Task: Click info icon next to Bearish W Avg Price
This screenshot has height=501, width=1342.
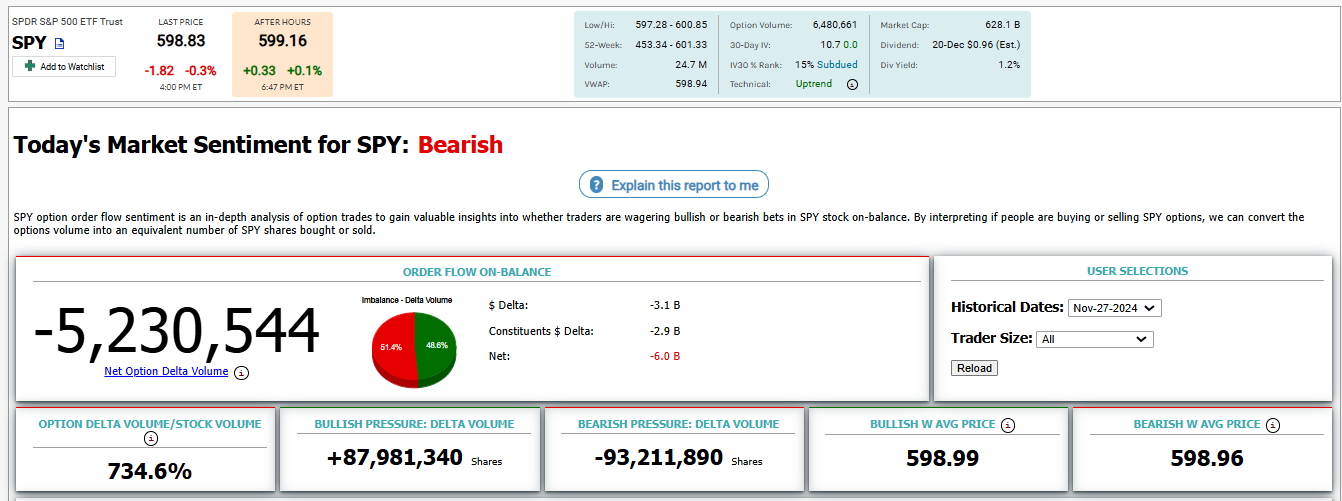Action: (1273, 424)
